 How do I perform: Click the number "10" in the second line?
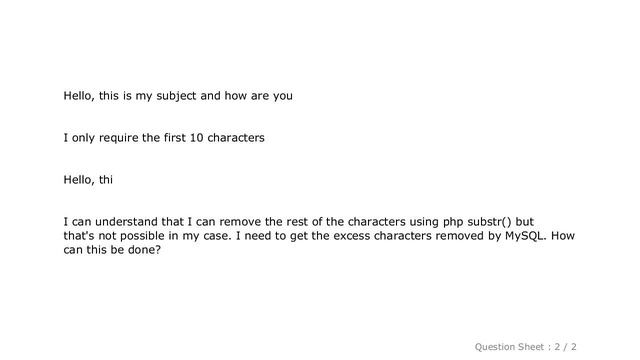(196, 138)
